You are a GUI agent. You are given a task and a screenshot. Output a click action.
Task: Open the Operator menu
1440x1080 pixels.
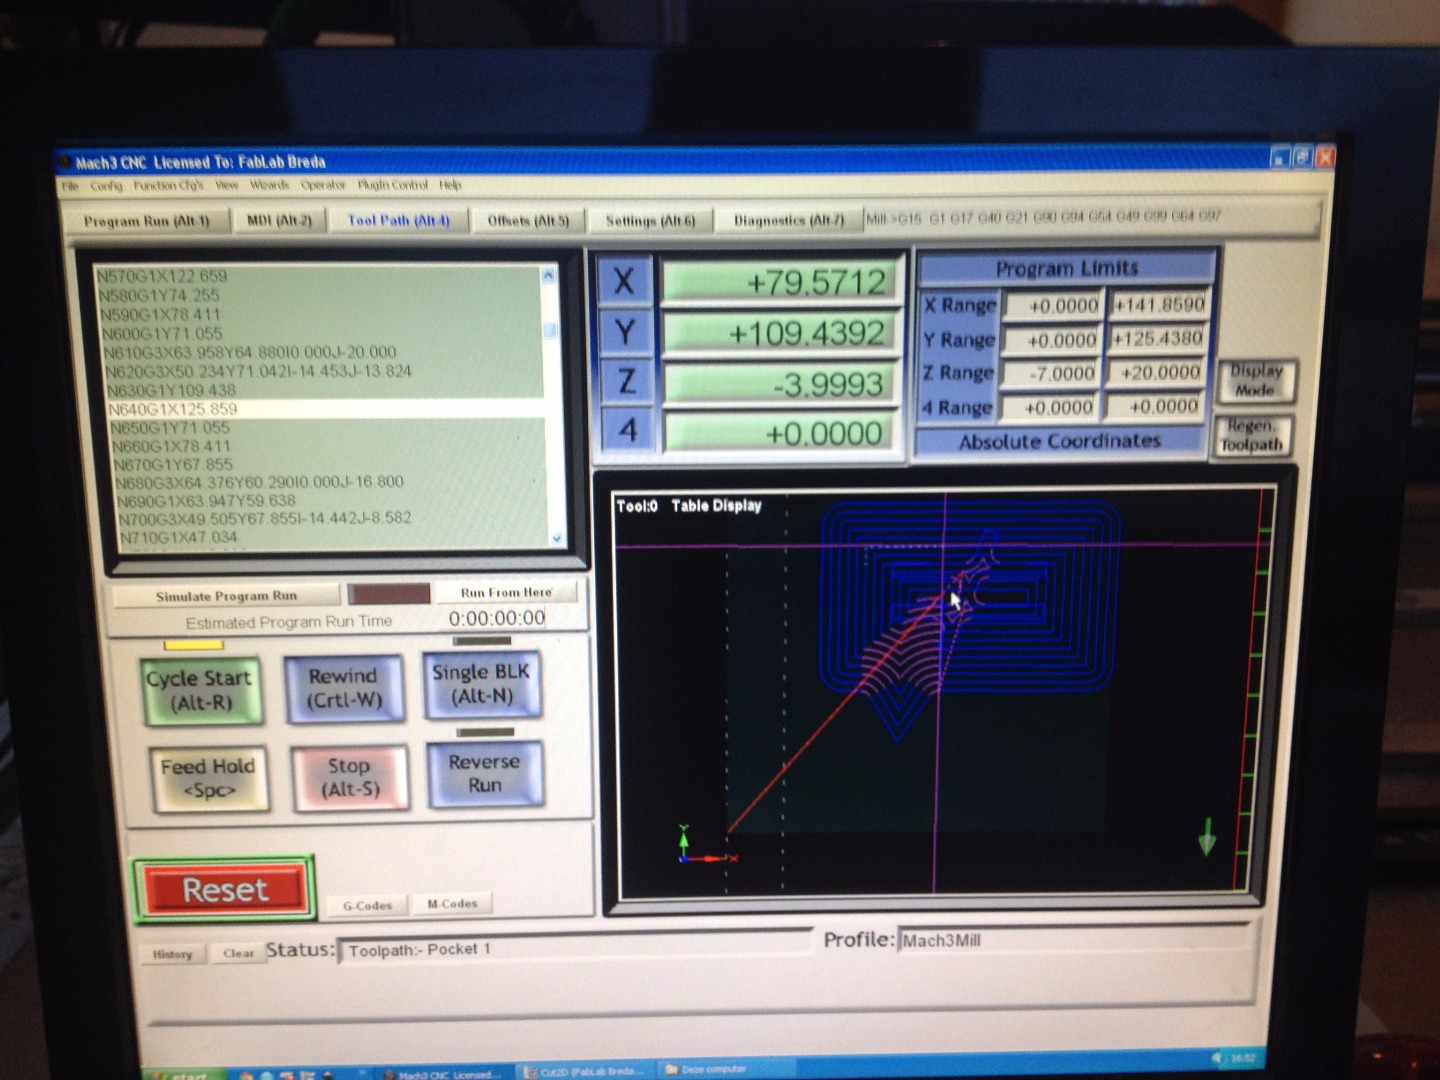[323, 185]
